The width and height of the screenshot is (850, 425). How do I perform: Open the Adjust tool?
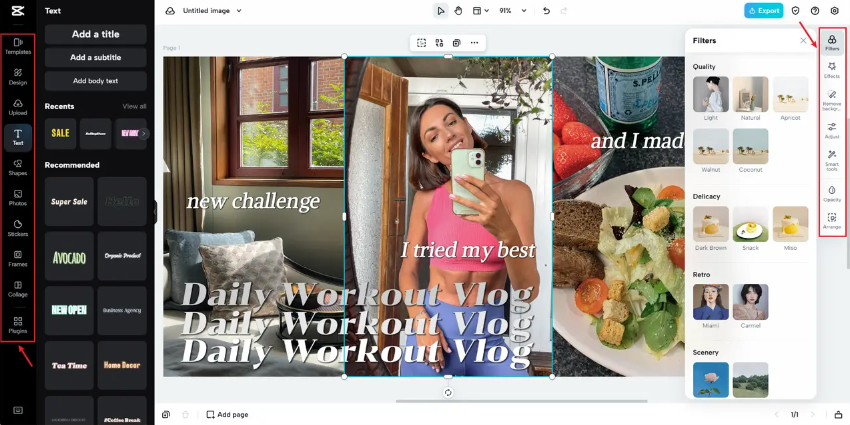[x=832, y=131]
